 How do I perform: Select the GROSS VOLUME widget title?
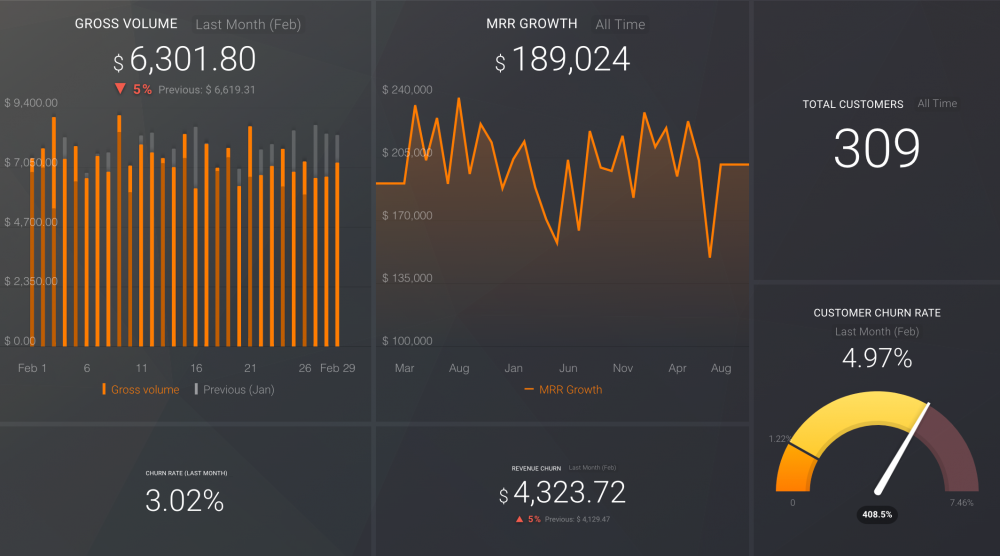tap(126, 24)
